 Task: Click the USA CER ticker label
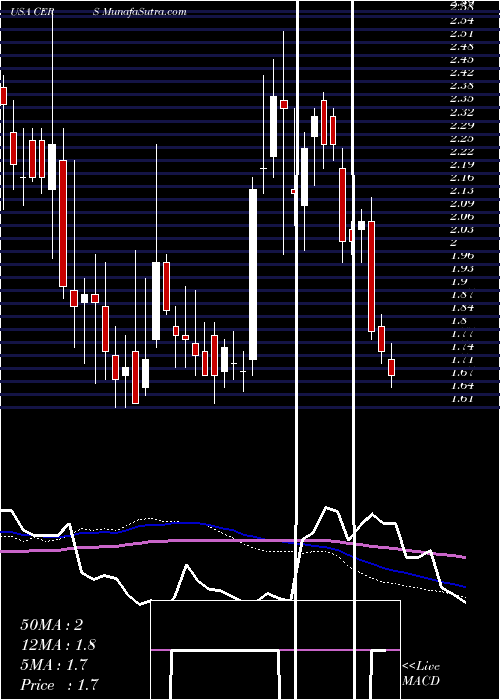click(x=33, y=12)
